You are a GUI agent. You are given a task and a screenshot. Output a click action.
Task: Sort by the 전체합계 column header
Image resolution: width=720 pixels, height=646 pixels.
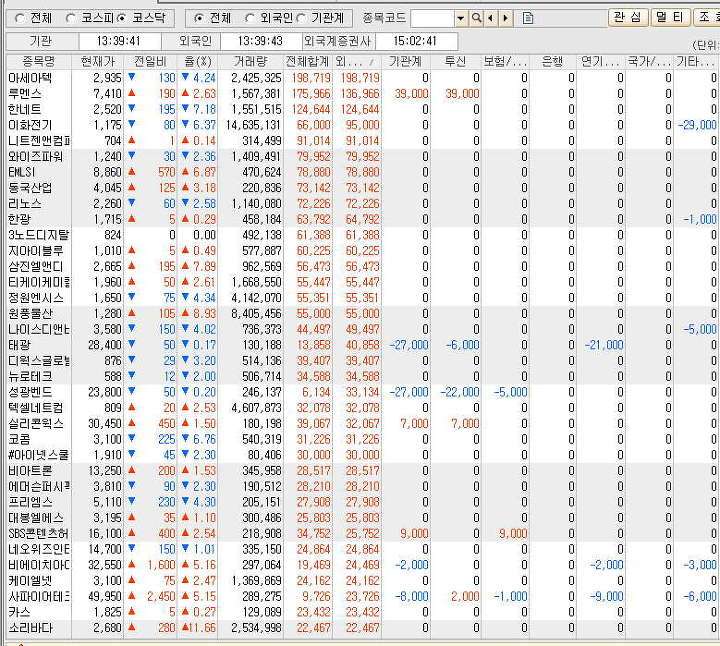click(307, 62)
